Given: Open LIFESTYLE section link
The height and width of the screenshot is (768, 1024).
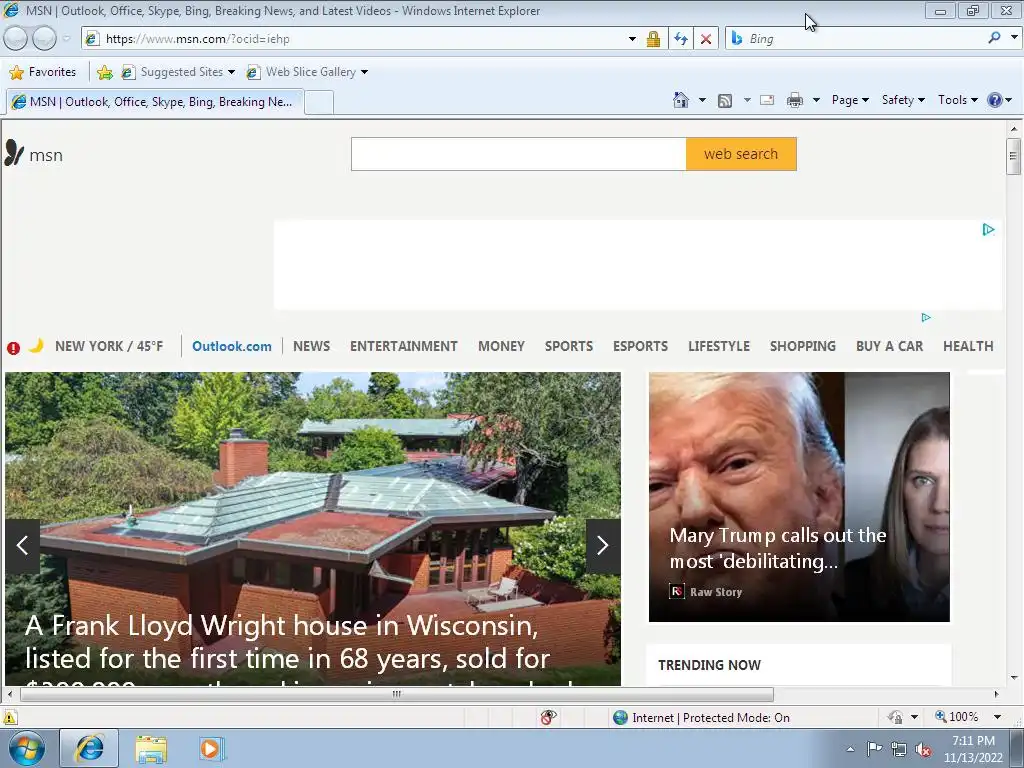Looking at the screenshot, I should point(719,346).
